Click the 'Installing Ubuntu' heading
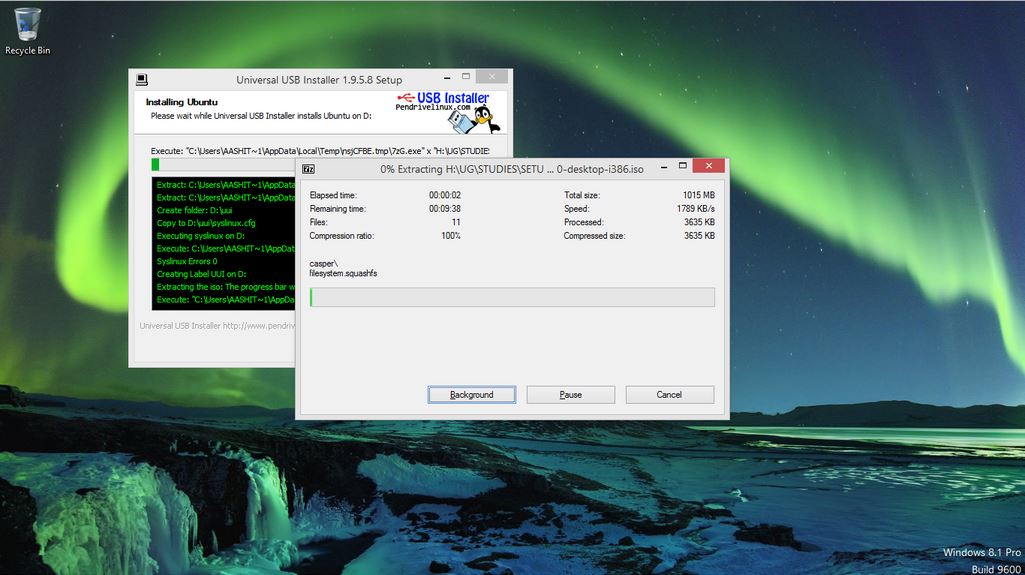The image size is (1025, 575). [182, 102]
